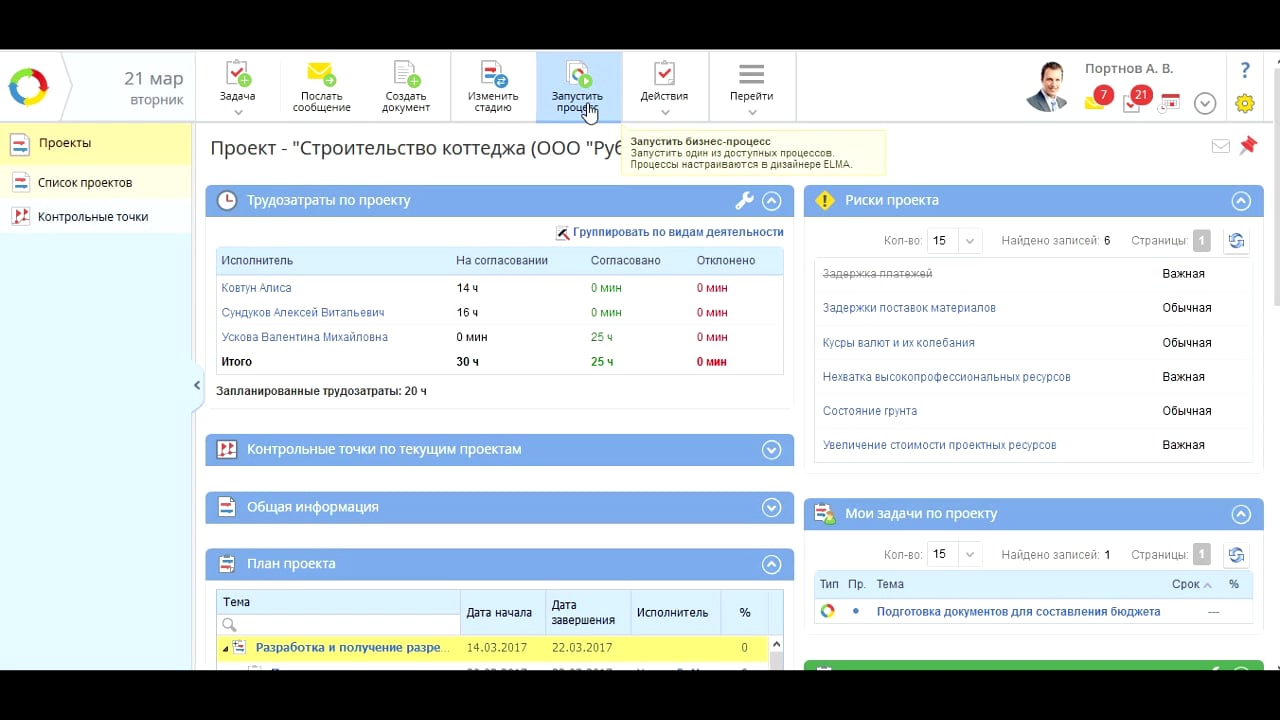Click the user avatar photo
Image resolution: width=1280 pixels, height=720 pixels.
pos(1048,86)
